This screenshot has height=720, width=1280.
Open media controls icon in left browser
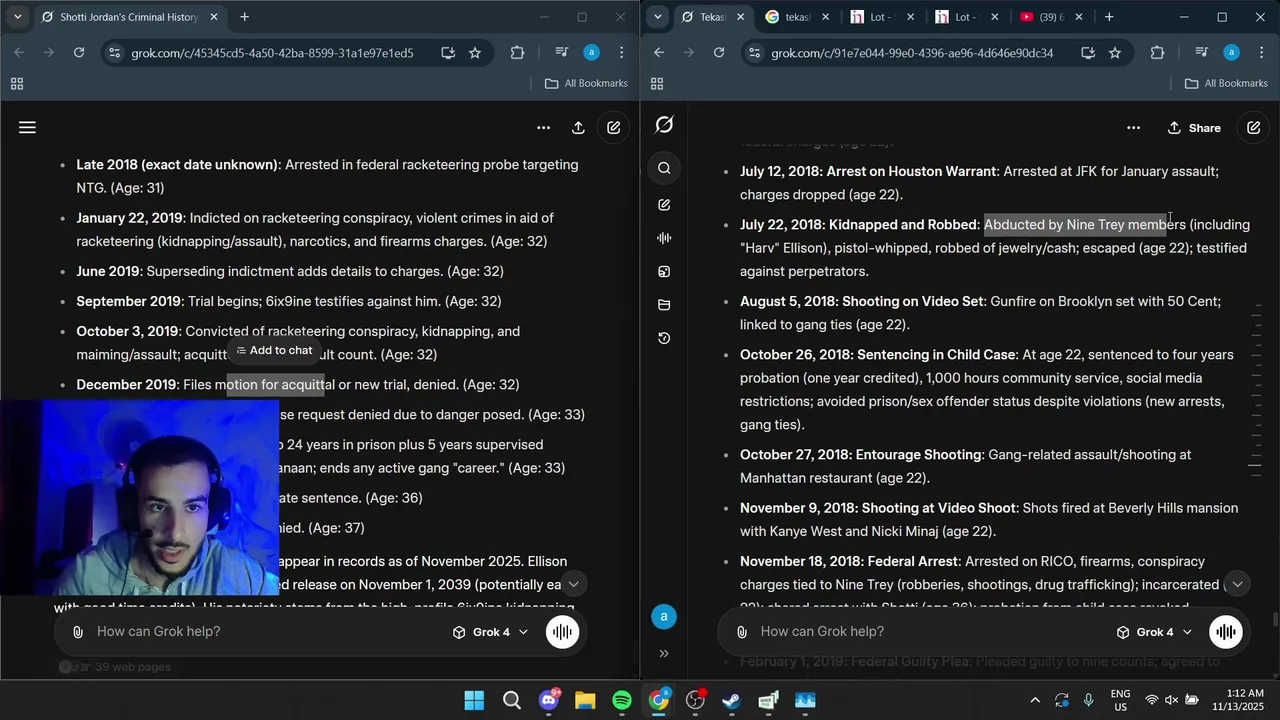(x=560, y=53)
